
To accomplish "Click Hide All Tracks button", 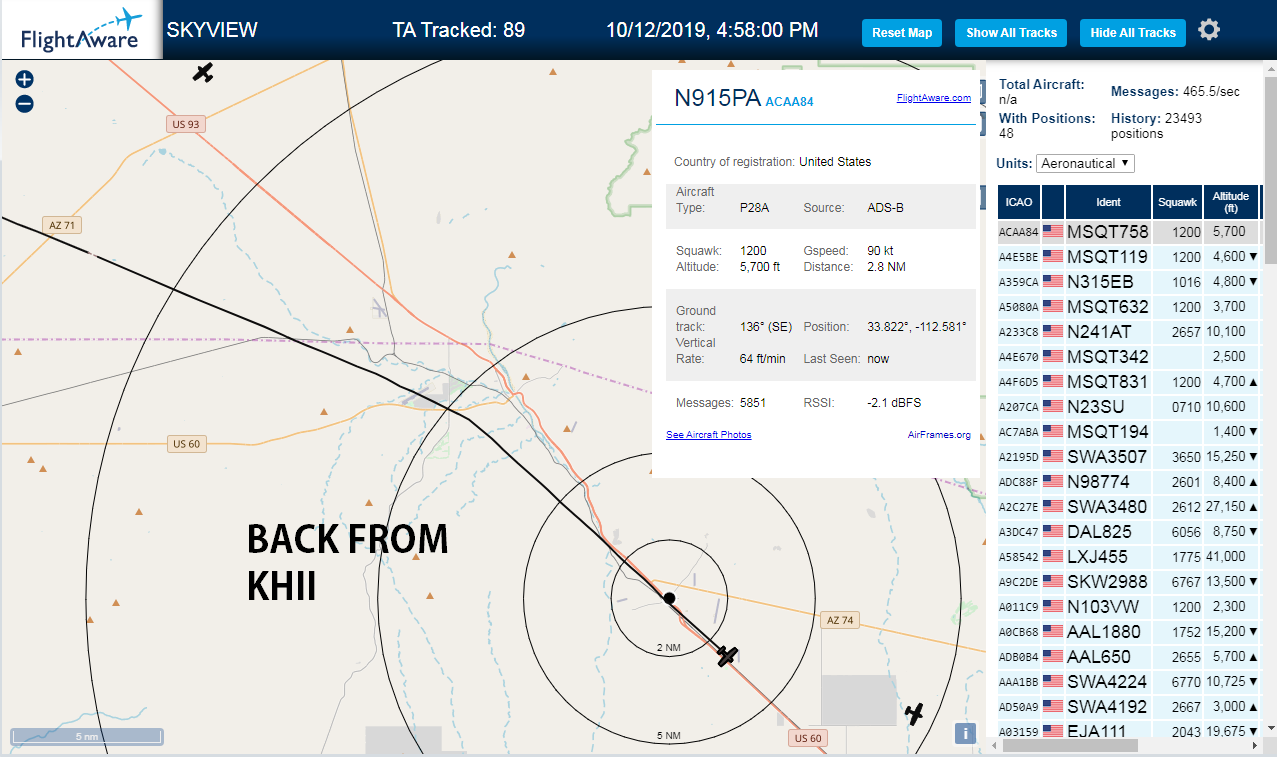I will 1133,33.
